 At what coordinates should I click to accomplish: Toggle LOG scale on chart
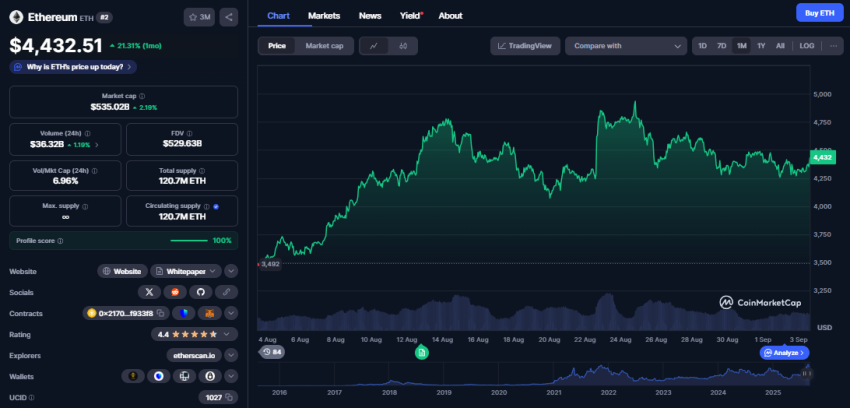pyautogui.click(x=807, y=46)
